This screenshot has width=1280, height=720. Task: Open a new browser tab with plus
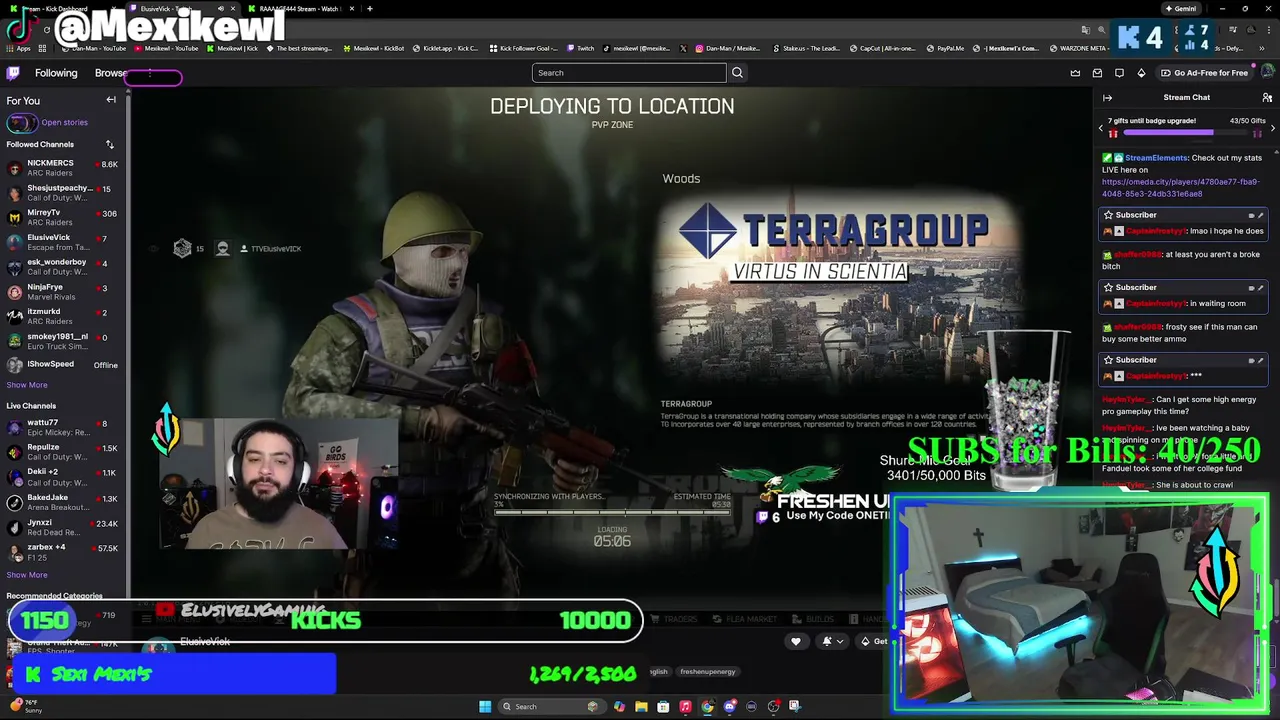tap(370, 9)
